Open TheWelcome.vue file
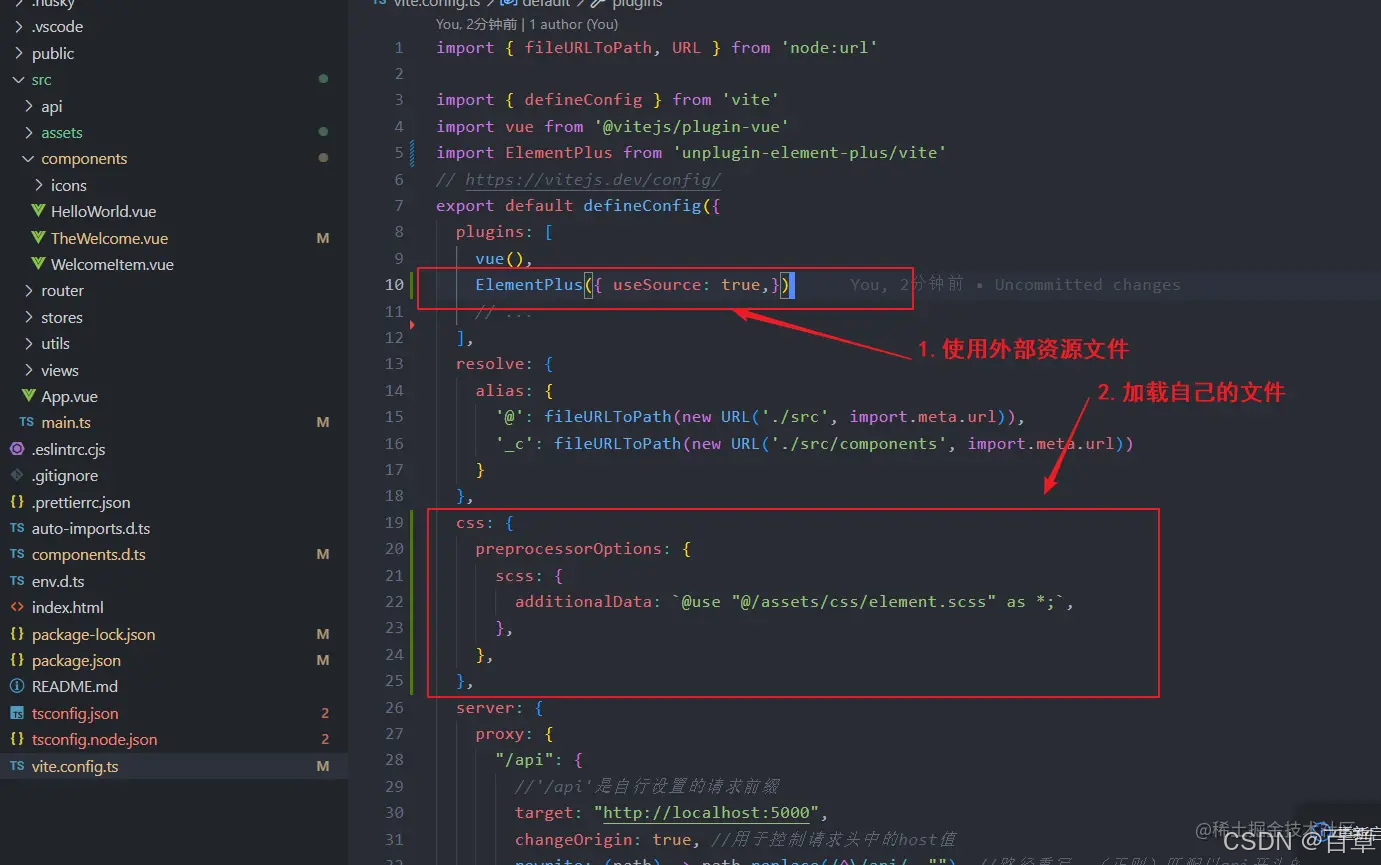The width and height of the screenshot is (1381, 865). point(109,238)
